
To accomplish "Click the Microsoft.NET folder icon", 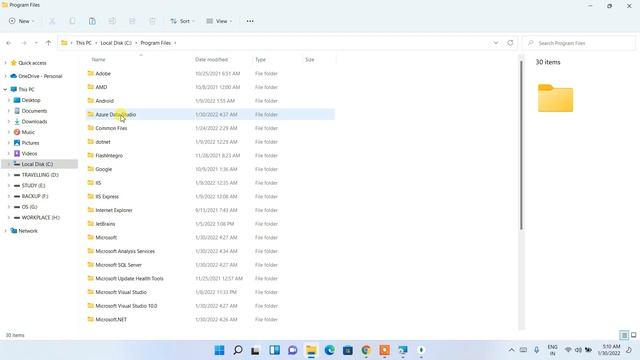I will (x=91, y=319).
